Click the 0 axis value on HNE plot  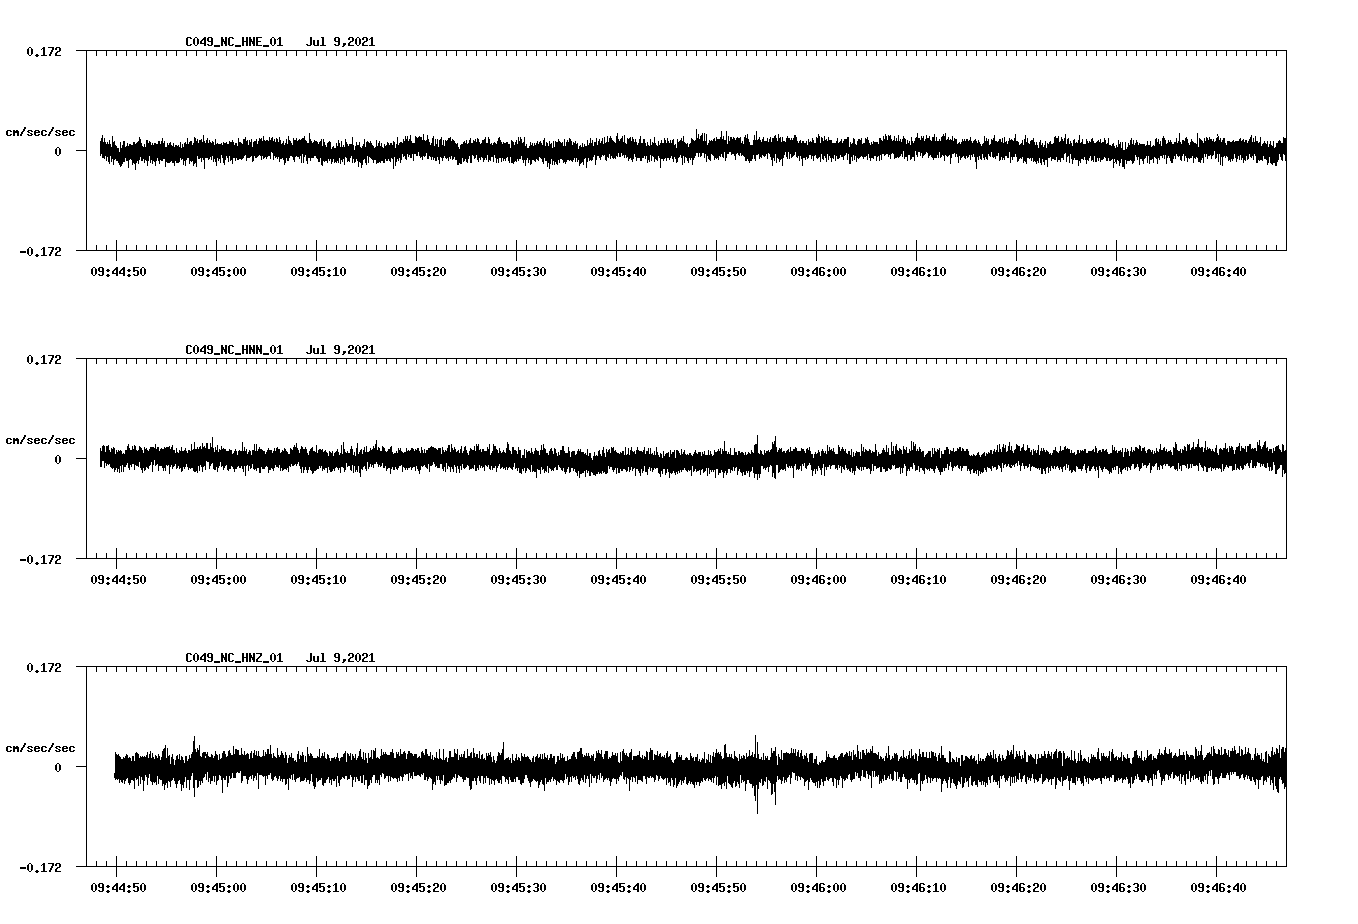point(58,151)
